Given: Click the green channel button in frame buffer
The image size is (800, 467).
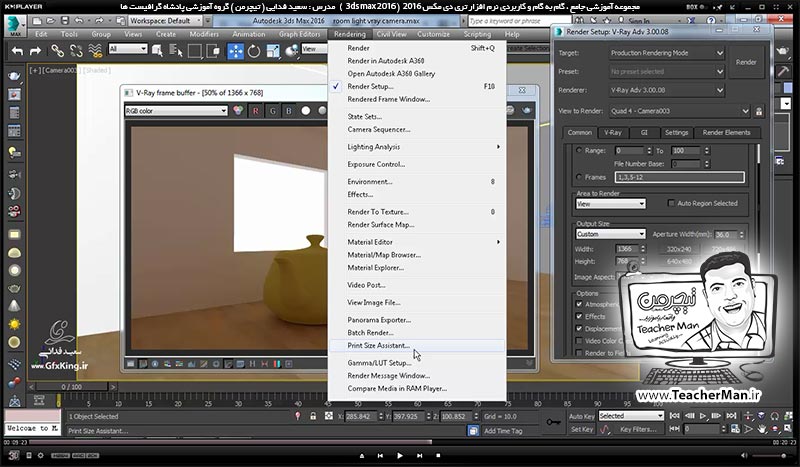Looking at the screenshot, I should pyautogui.click(x=272, y=111).
